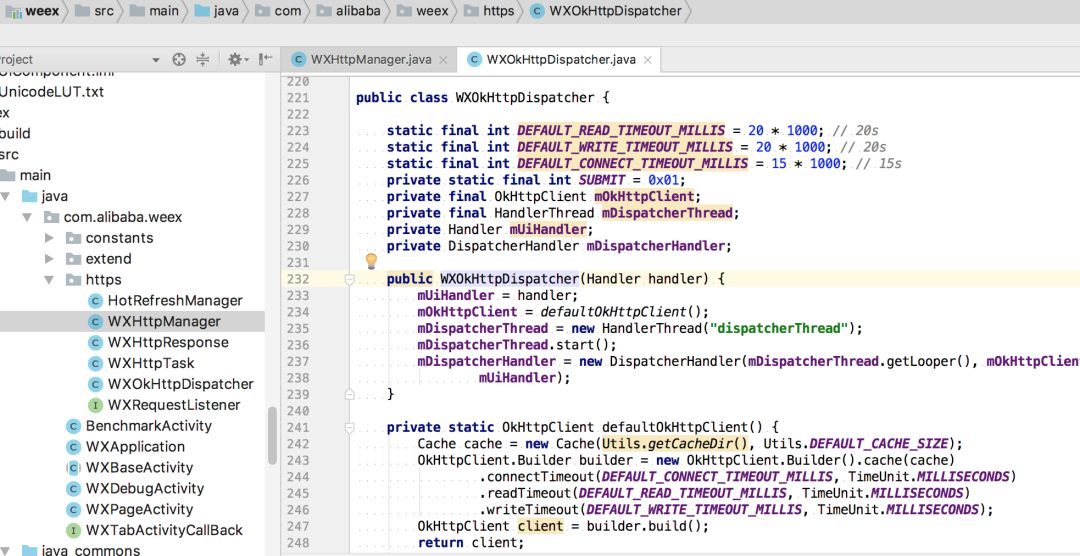Select WXRequestListener interface in the tree
The height and width of the screenshot is (556, 1080).
(x=174, y=405)
